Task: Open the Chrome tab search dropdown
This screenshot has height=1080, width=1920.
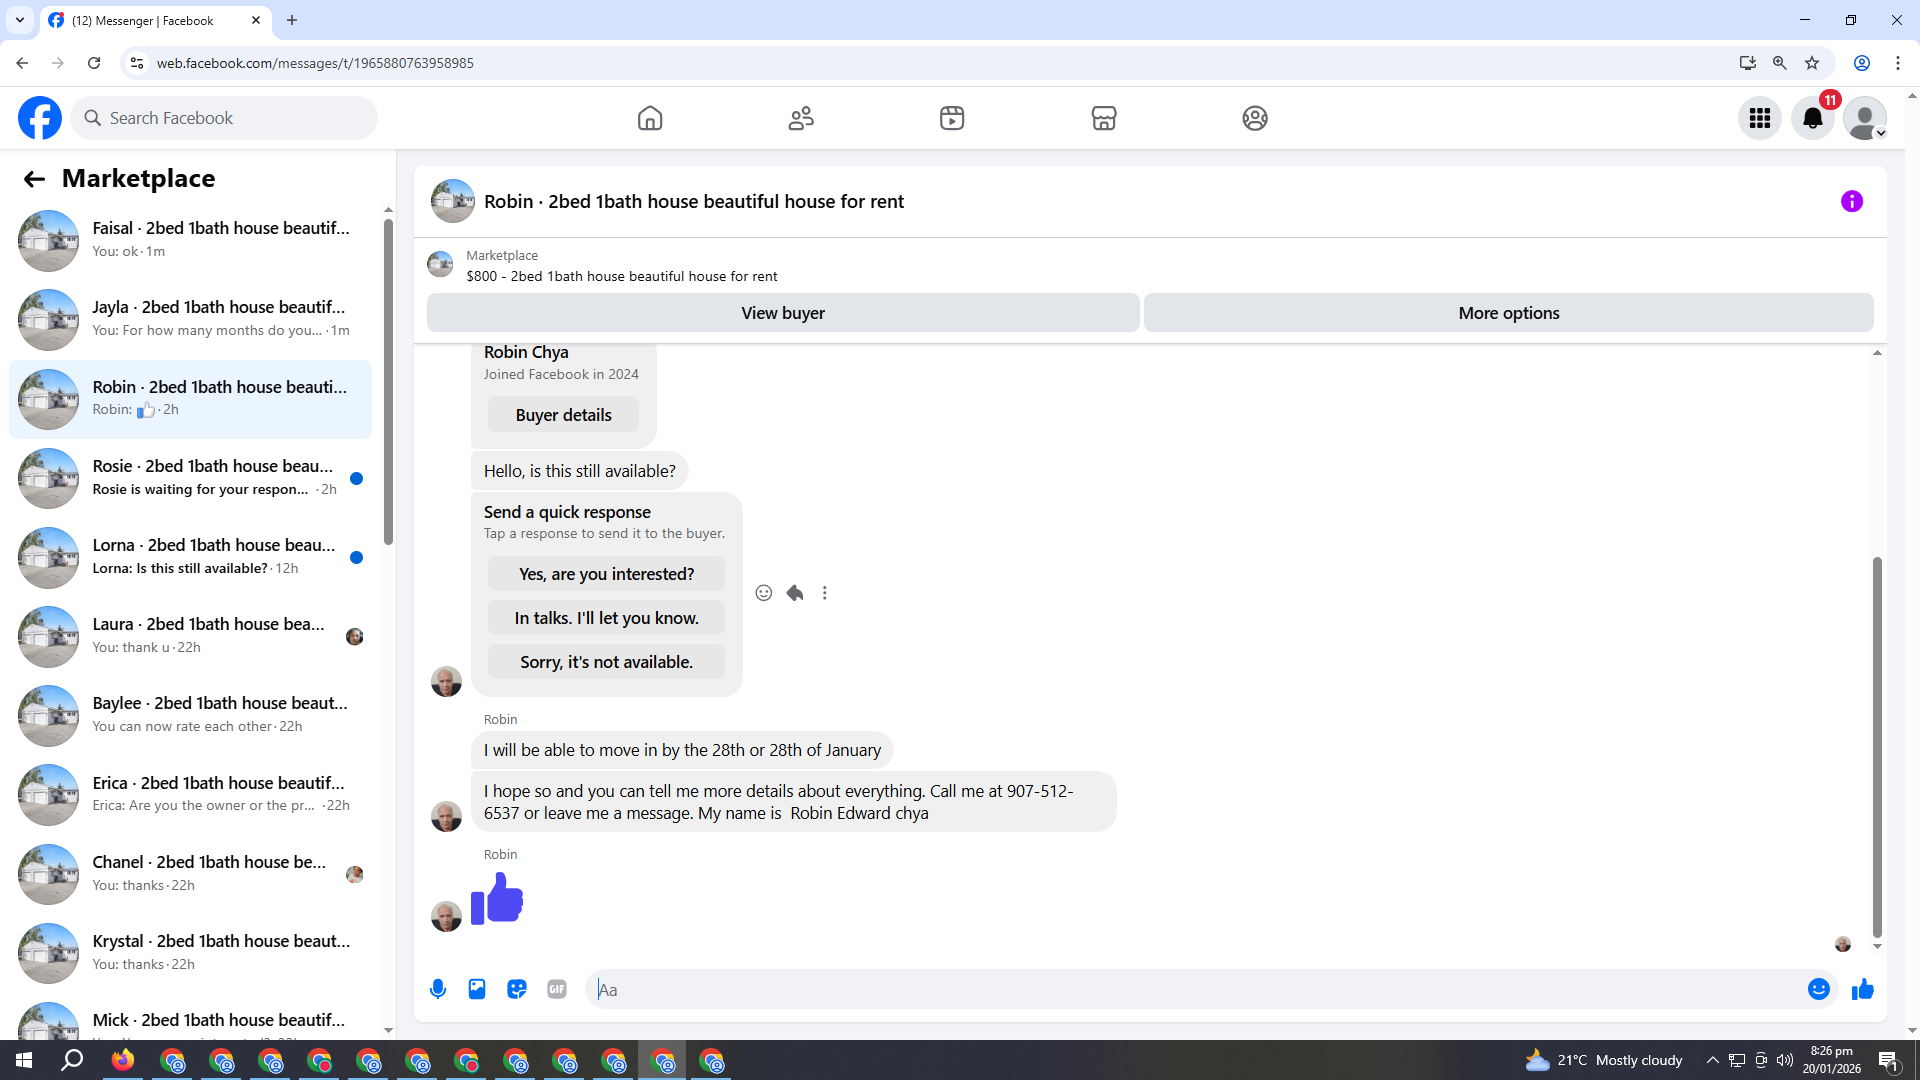Action: click(x=19, y=20)
